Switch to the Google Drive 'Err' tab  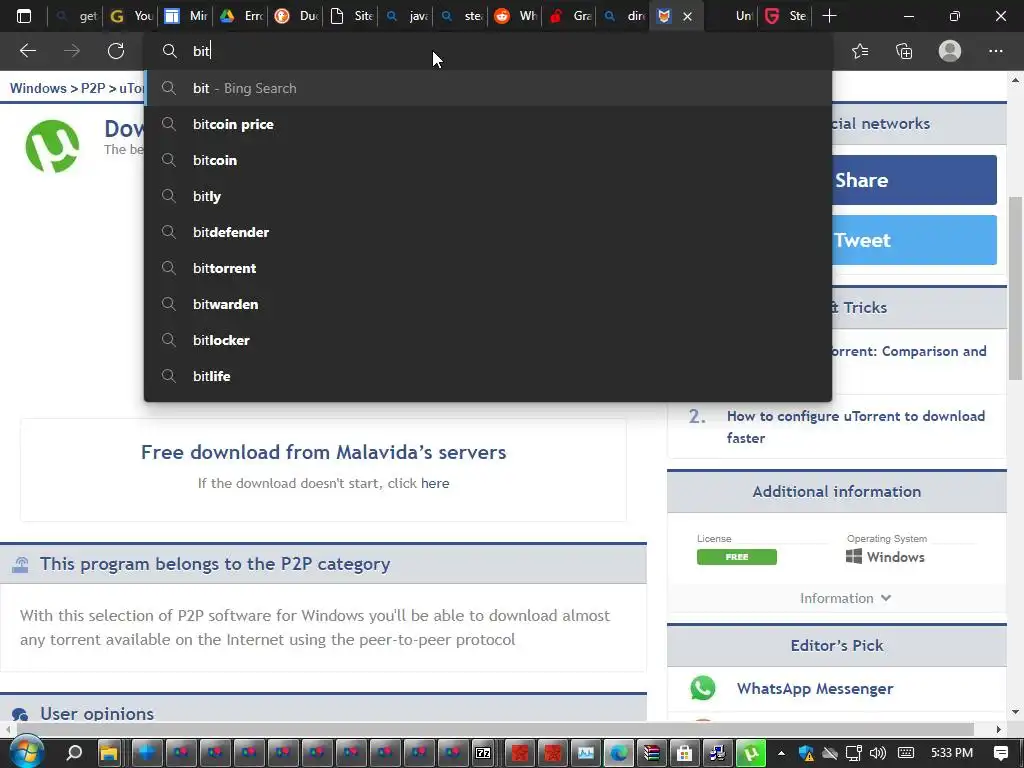click(x=241, y=16)
